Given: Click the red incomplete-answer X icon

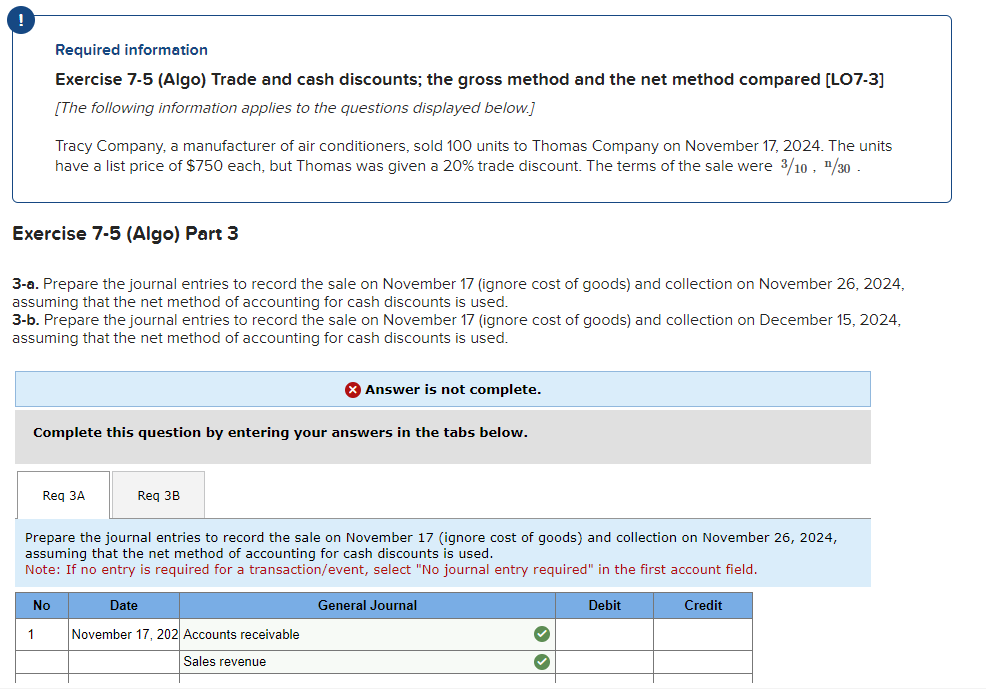Looking at the screenshot, I should tap(353, 390).
